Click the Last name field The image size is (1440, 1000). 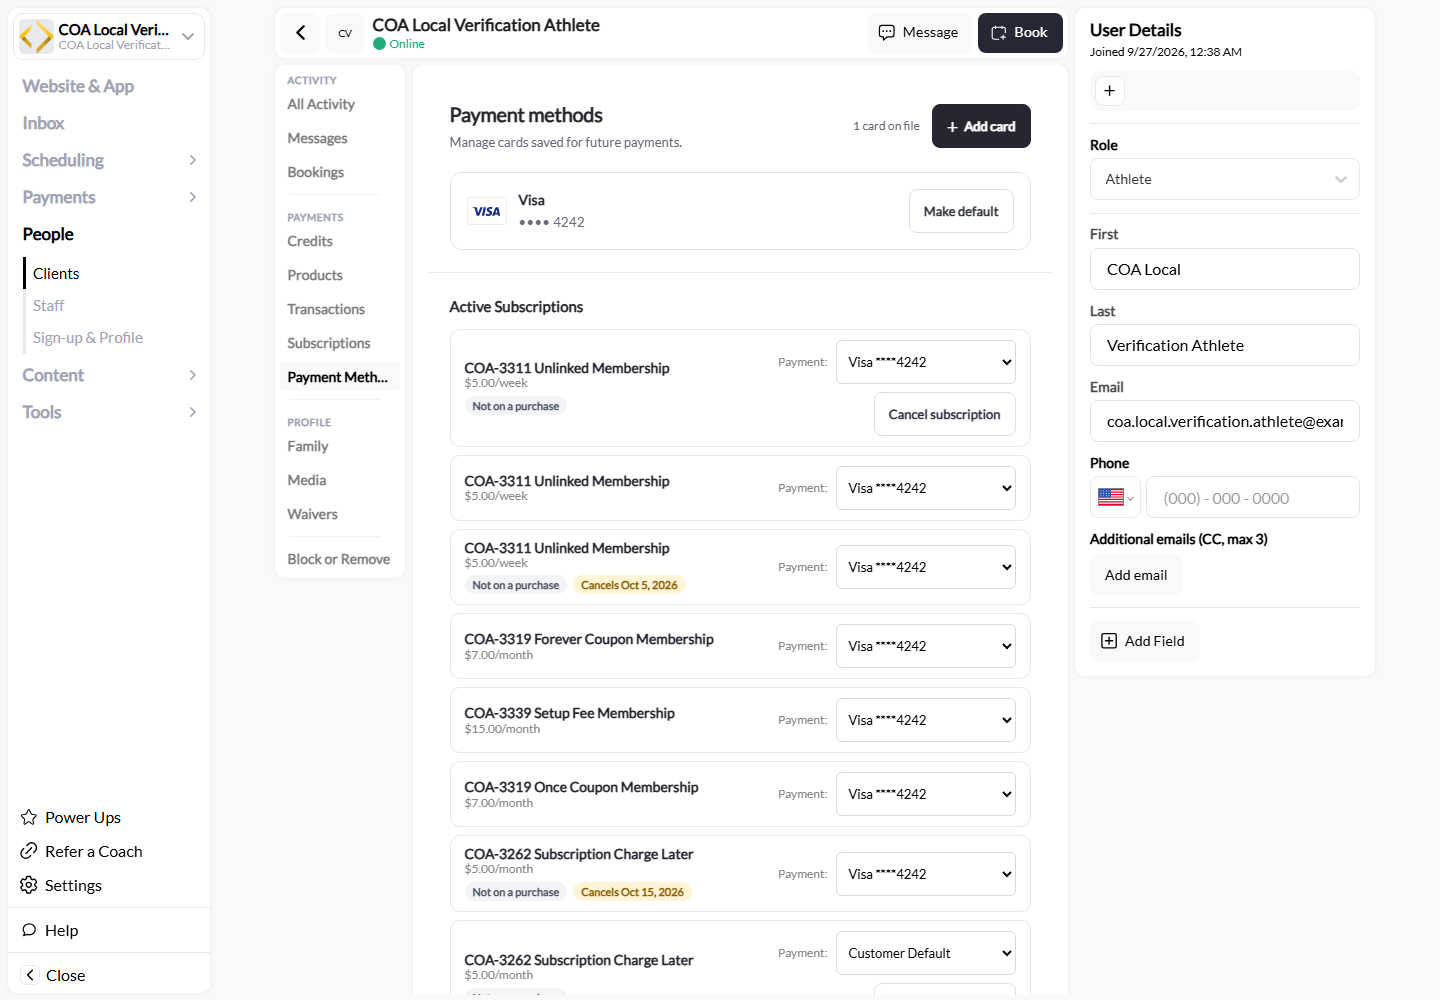tap(1225, 345)
